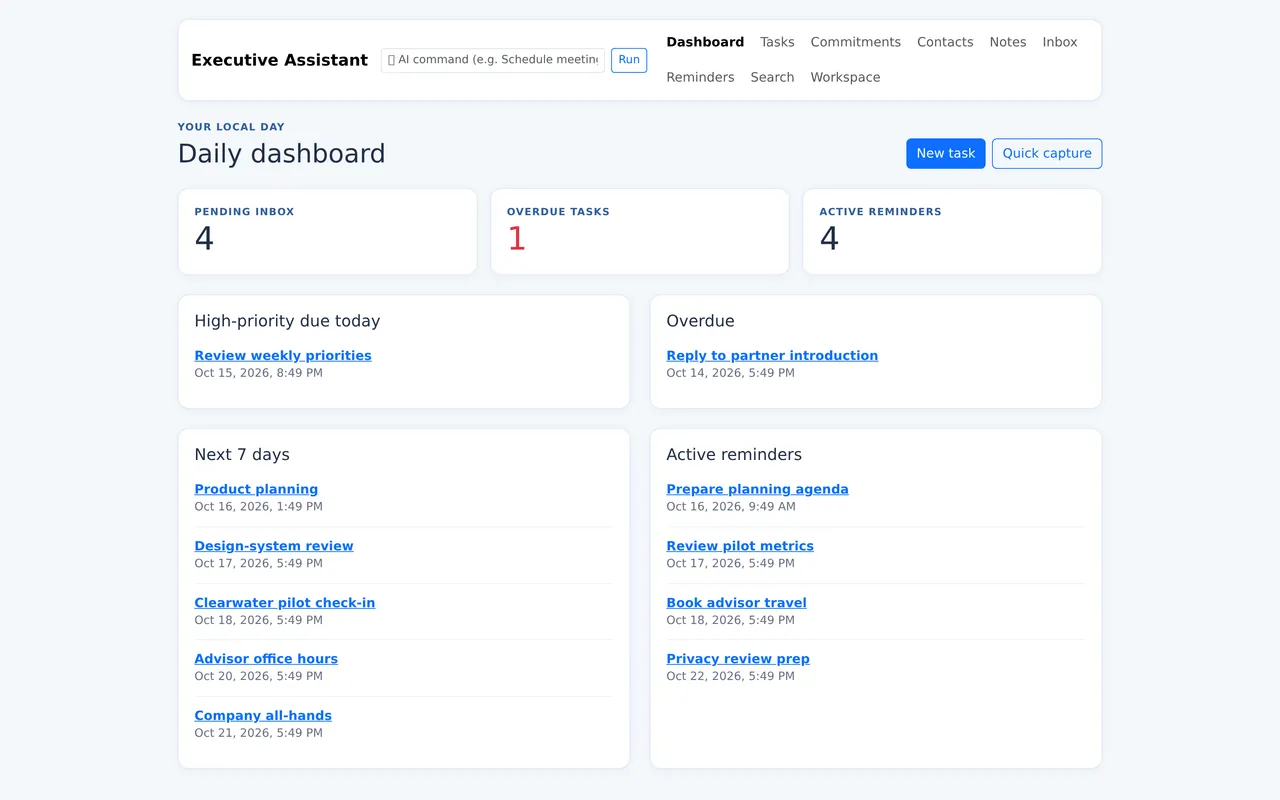Click the 'Overdue' panel heading
Screen dimensions: 1280x800
click(x=700, y=321)
